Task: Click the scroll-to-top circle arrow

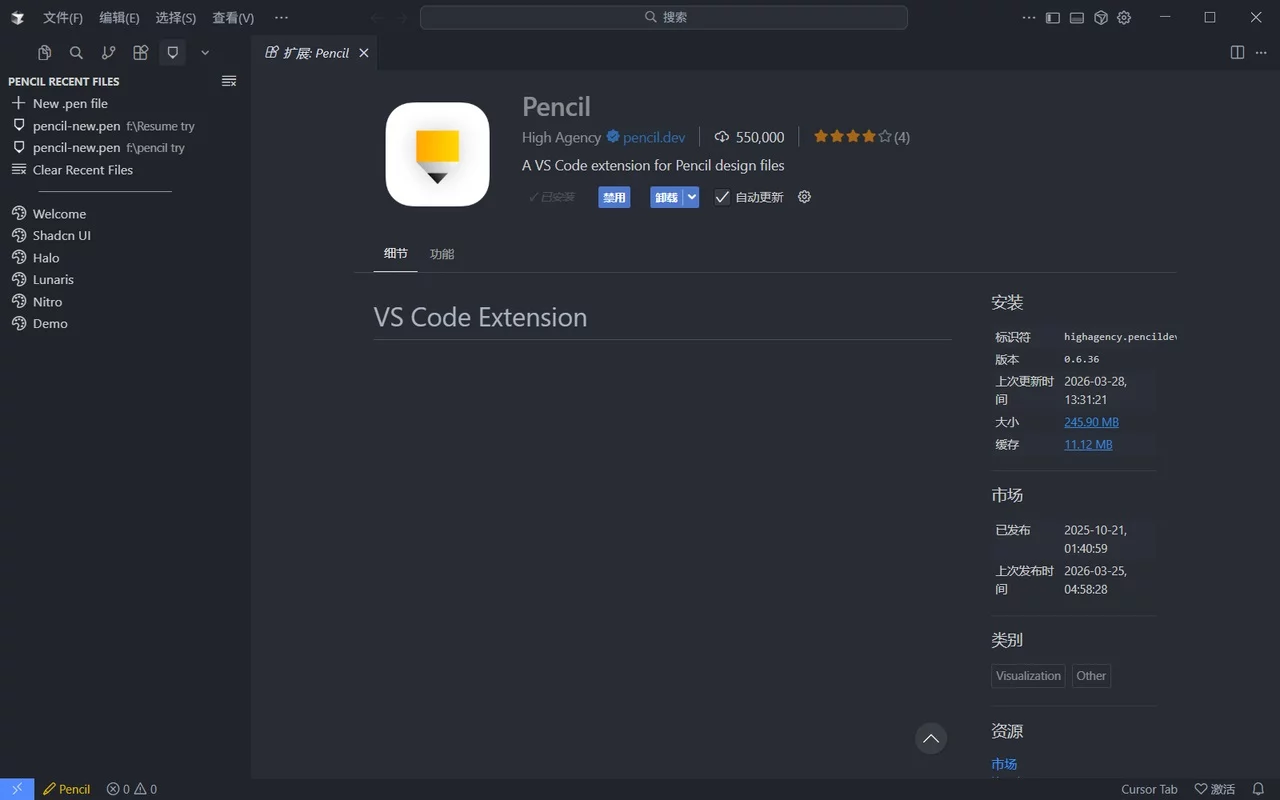Action: pyautogui.click(x=931, y=739)
